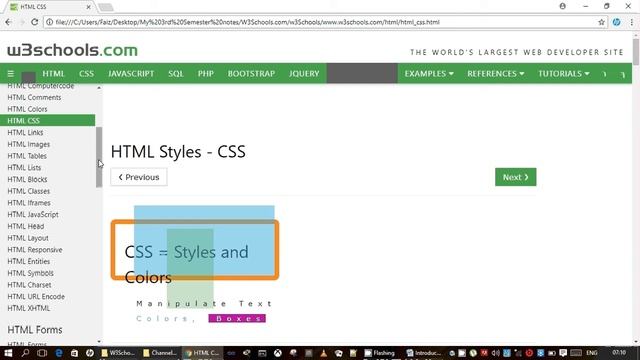Open Windows taskbar search

pyautogui.click(x=25, y=353)
